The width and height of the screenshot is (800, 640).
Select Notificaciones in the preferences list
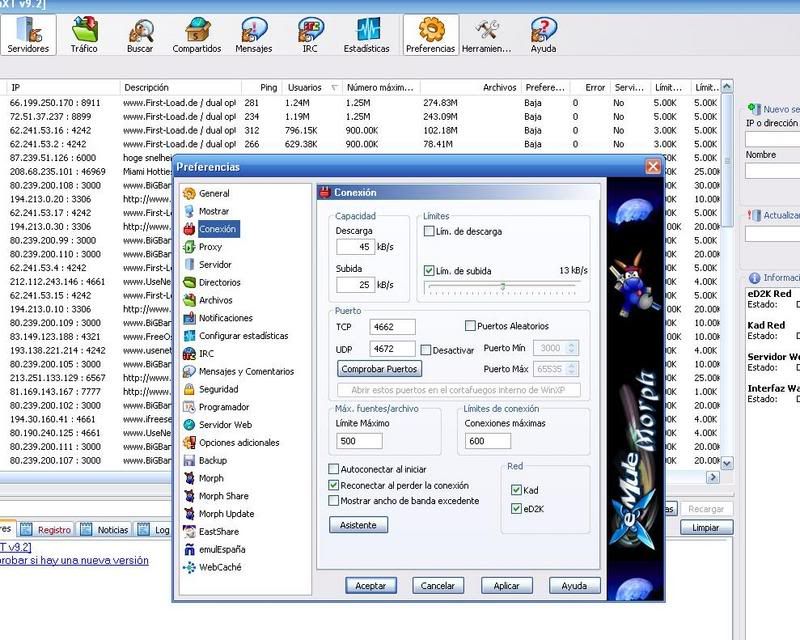click(x=218, y=318)
